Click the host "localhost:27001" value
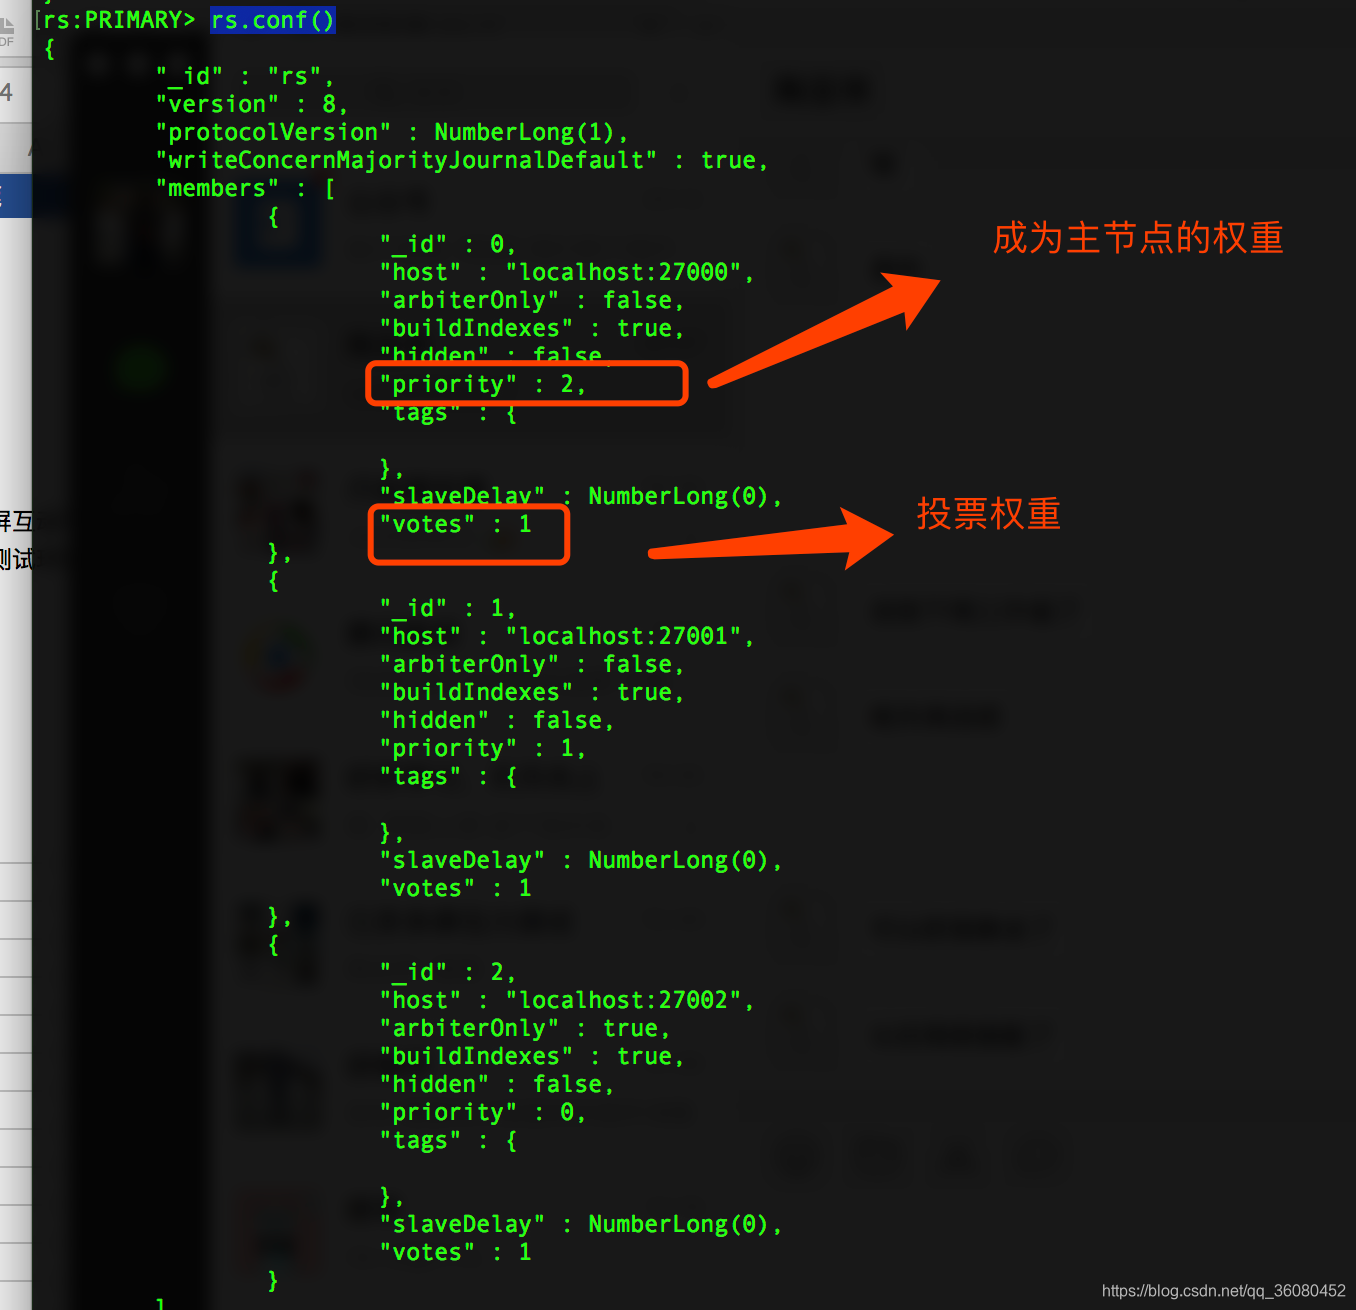1356x1310 pixels. pyautogui.click(x=623, y=636)
